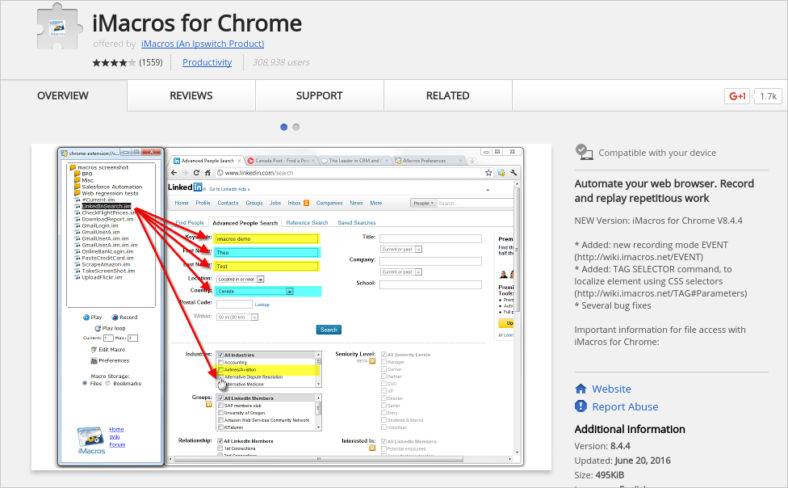Click the NEW Version: iMacros for Chrome V8.4.4 line

click(658, 221)
